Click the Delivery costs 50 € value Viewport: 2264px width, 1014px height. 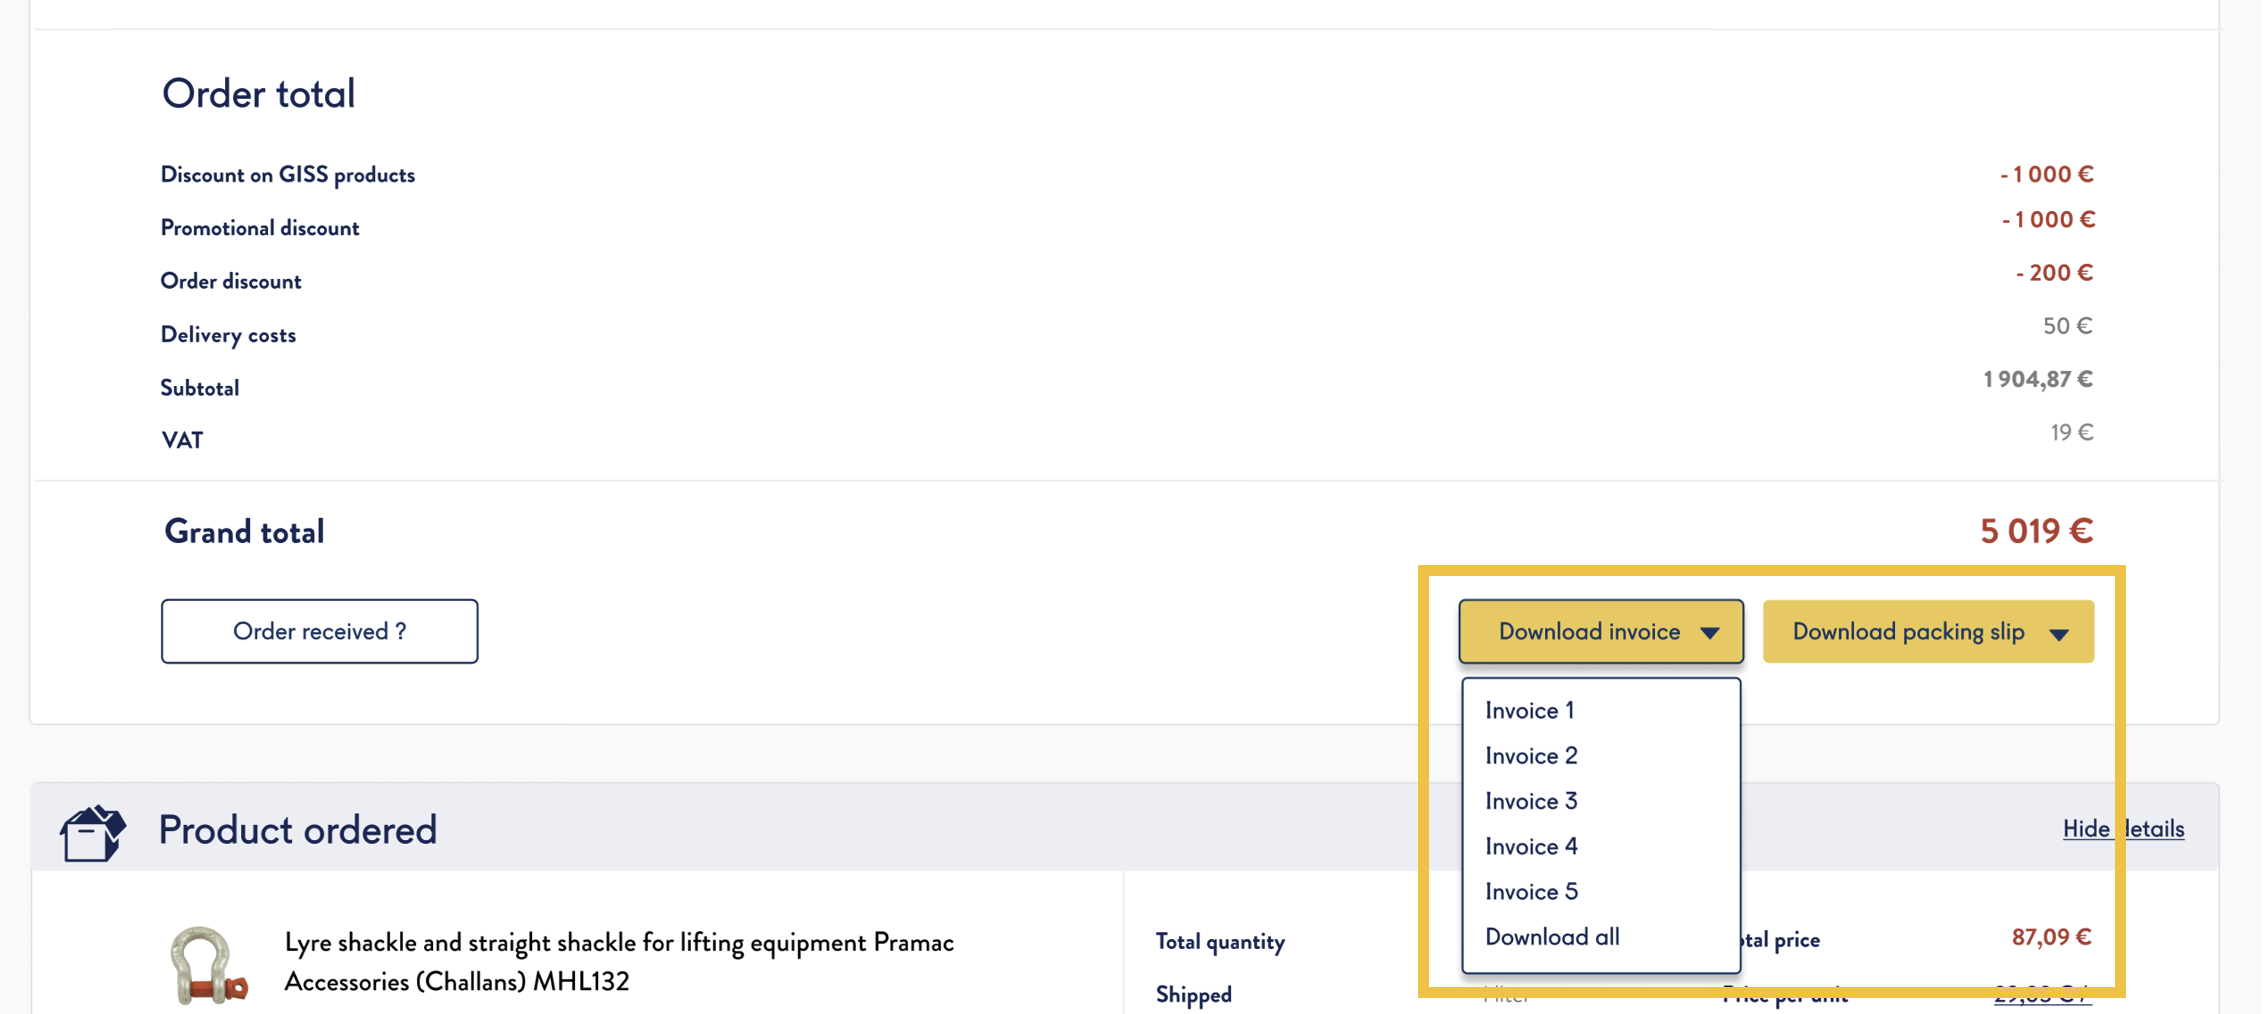click(2067, 326)
